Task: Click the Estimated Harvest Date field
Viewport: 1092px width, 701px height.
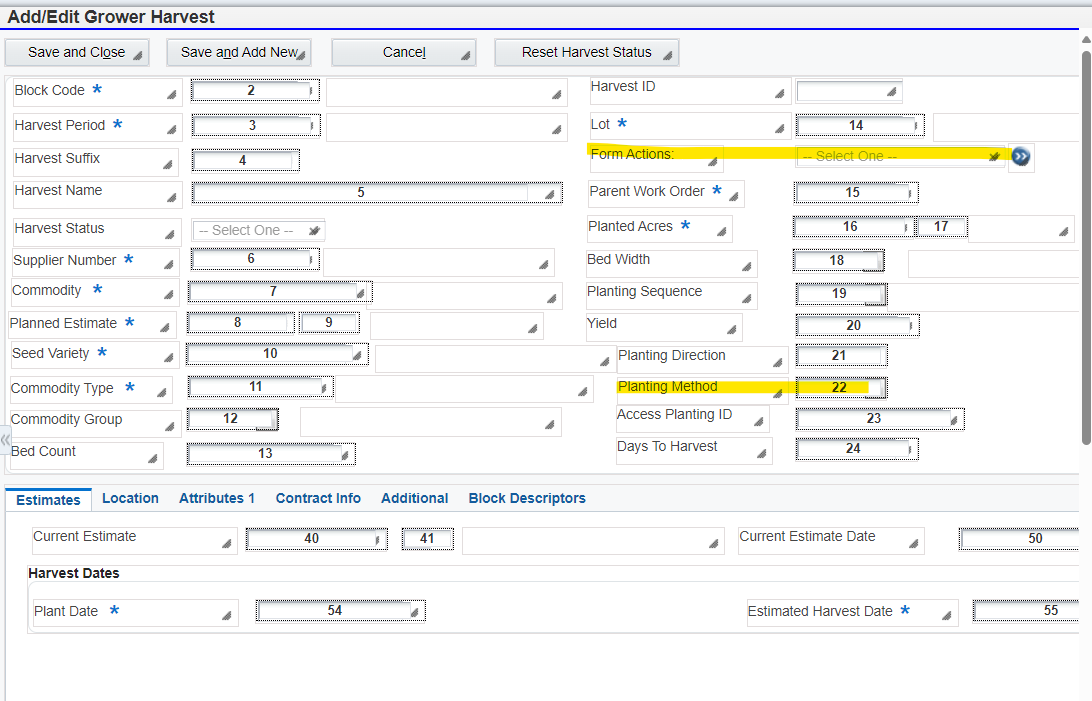Action: tap(1026, 611)
